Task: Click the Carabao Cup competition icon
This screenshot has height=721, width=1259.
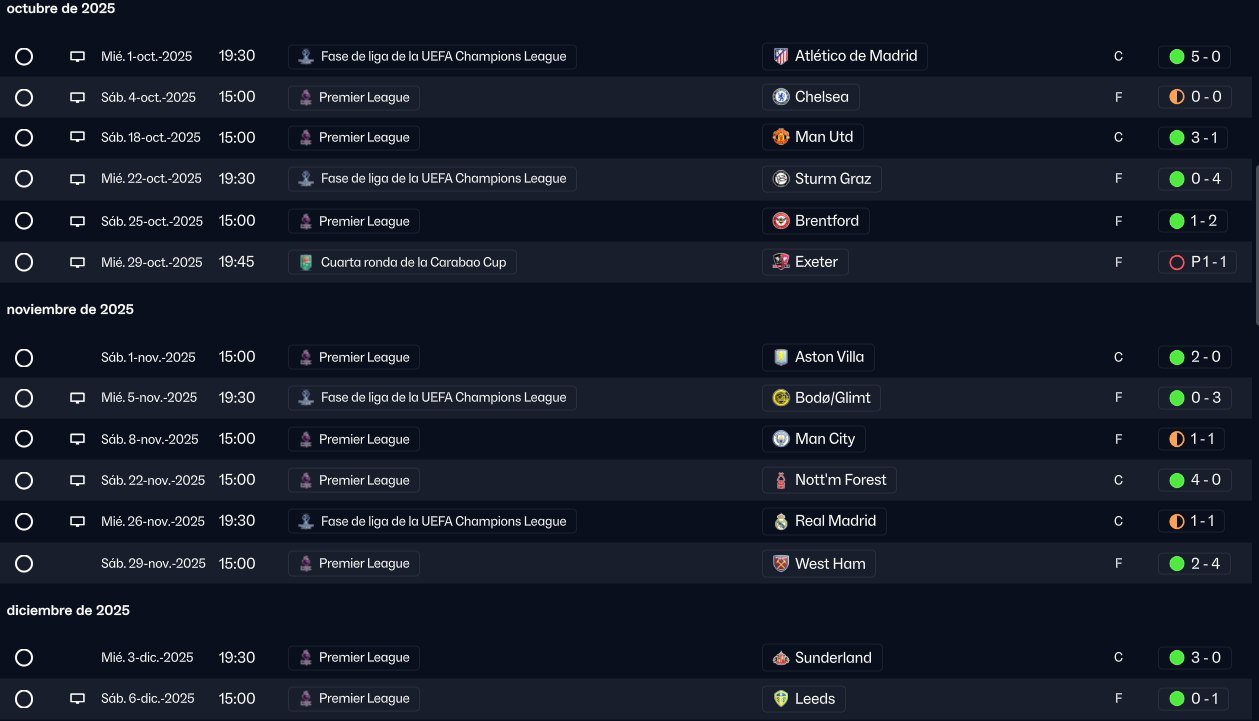Action: (x=306, y=263)
